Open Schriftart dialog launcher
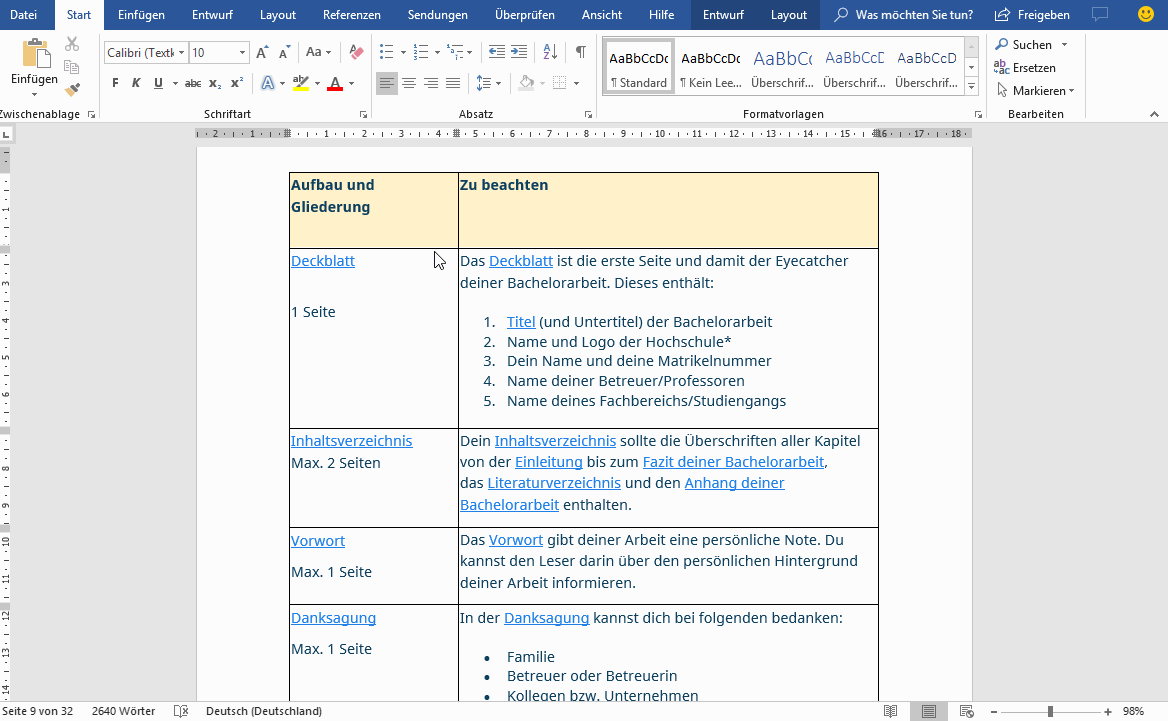This screenshot has height=721, width=1168. (x=364, y=115)
